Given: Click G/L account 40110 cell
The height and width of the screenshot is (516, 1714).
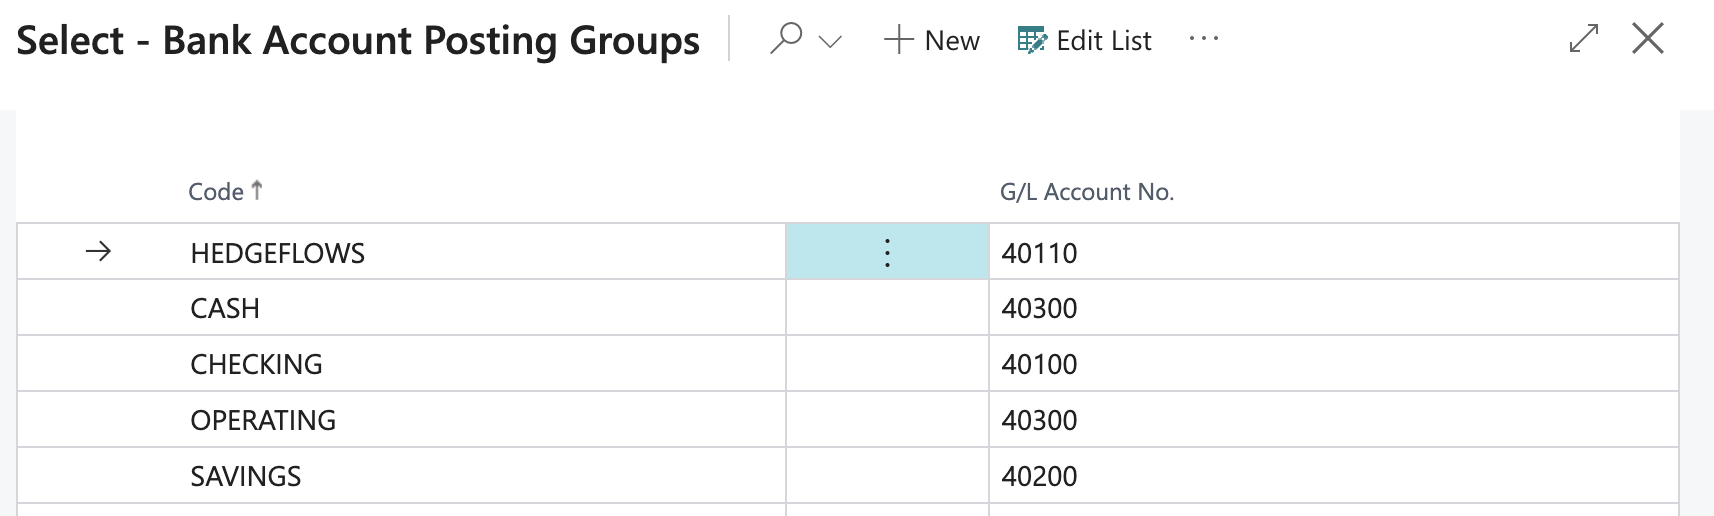Looking at the screenshot, I should 1039,254.
